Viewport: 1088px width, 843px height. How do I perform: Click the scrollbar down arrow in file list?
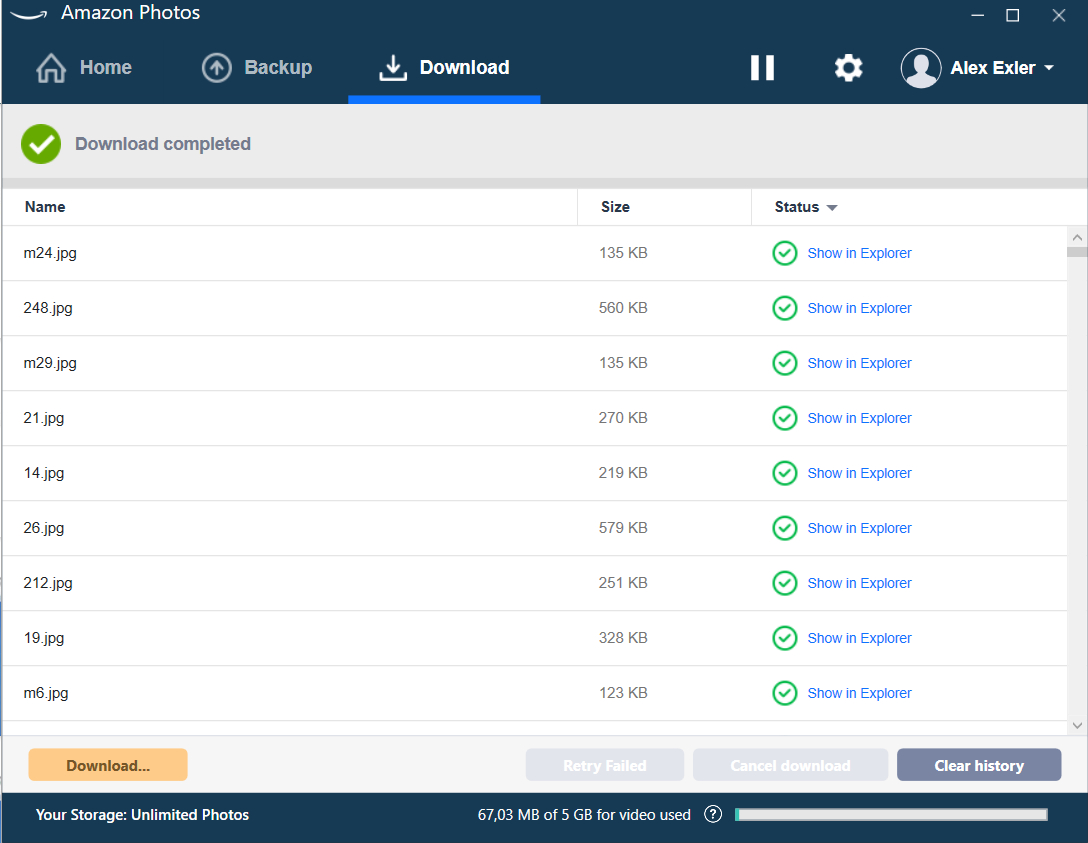pos(1077,725)
